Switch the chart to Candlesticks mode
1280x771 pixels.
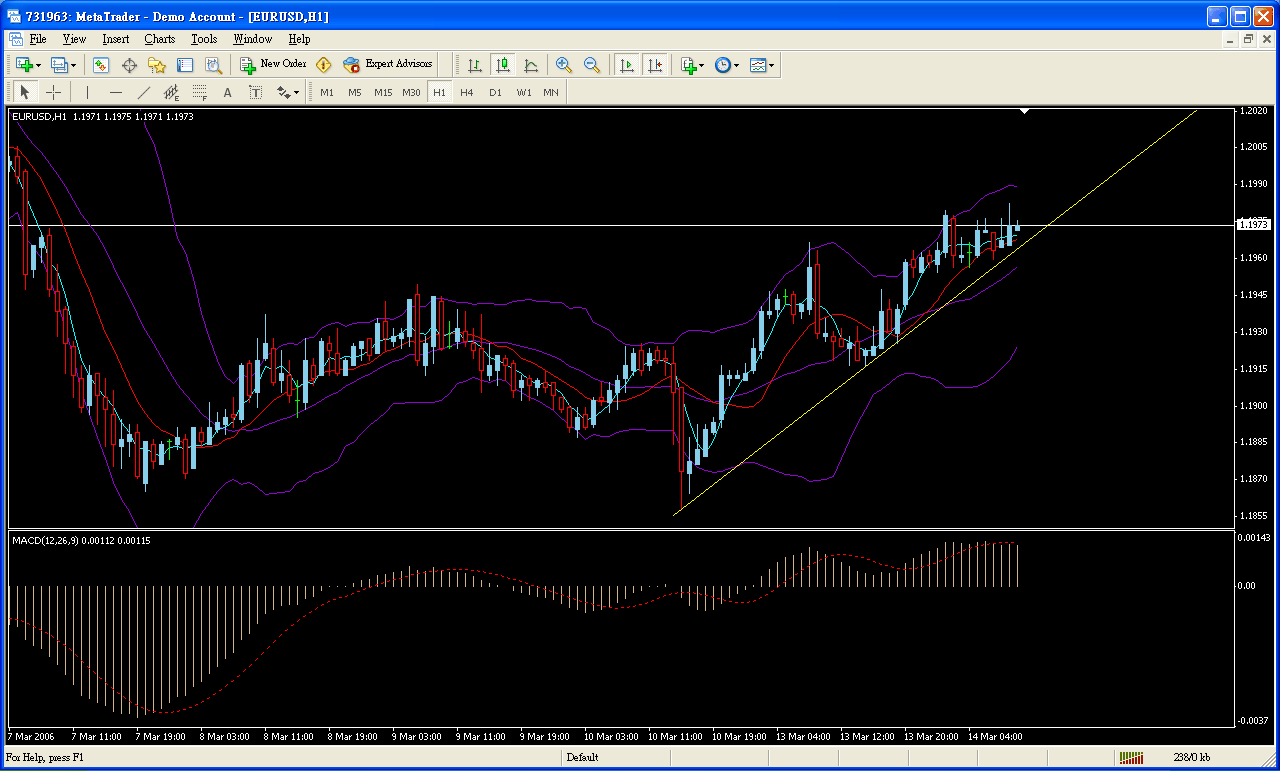(x=503, y=65)
